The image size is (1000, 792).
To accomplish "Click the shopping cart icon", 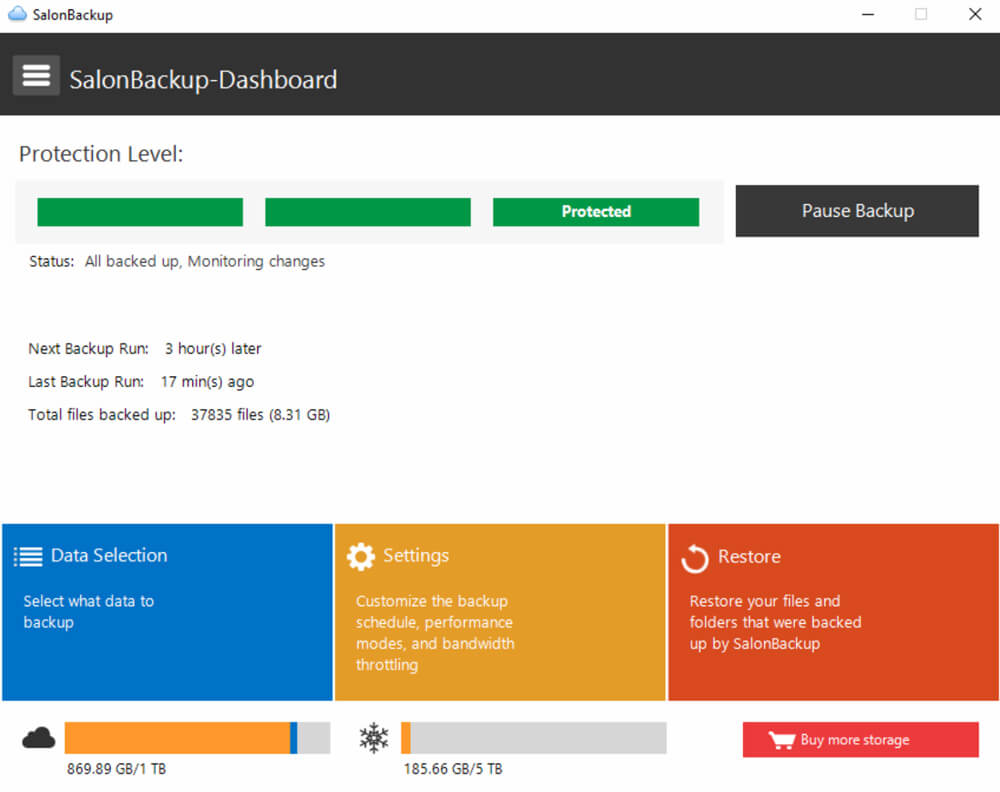I will pos(781,740).
